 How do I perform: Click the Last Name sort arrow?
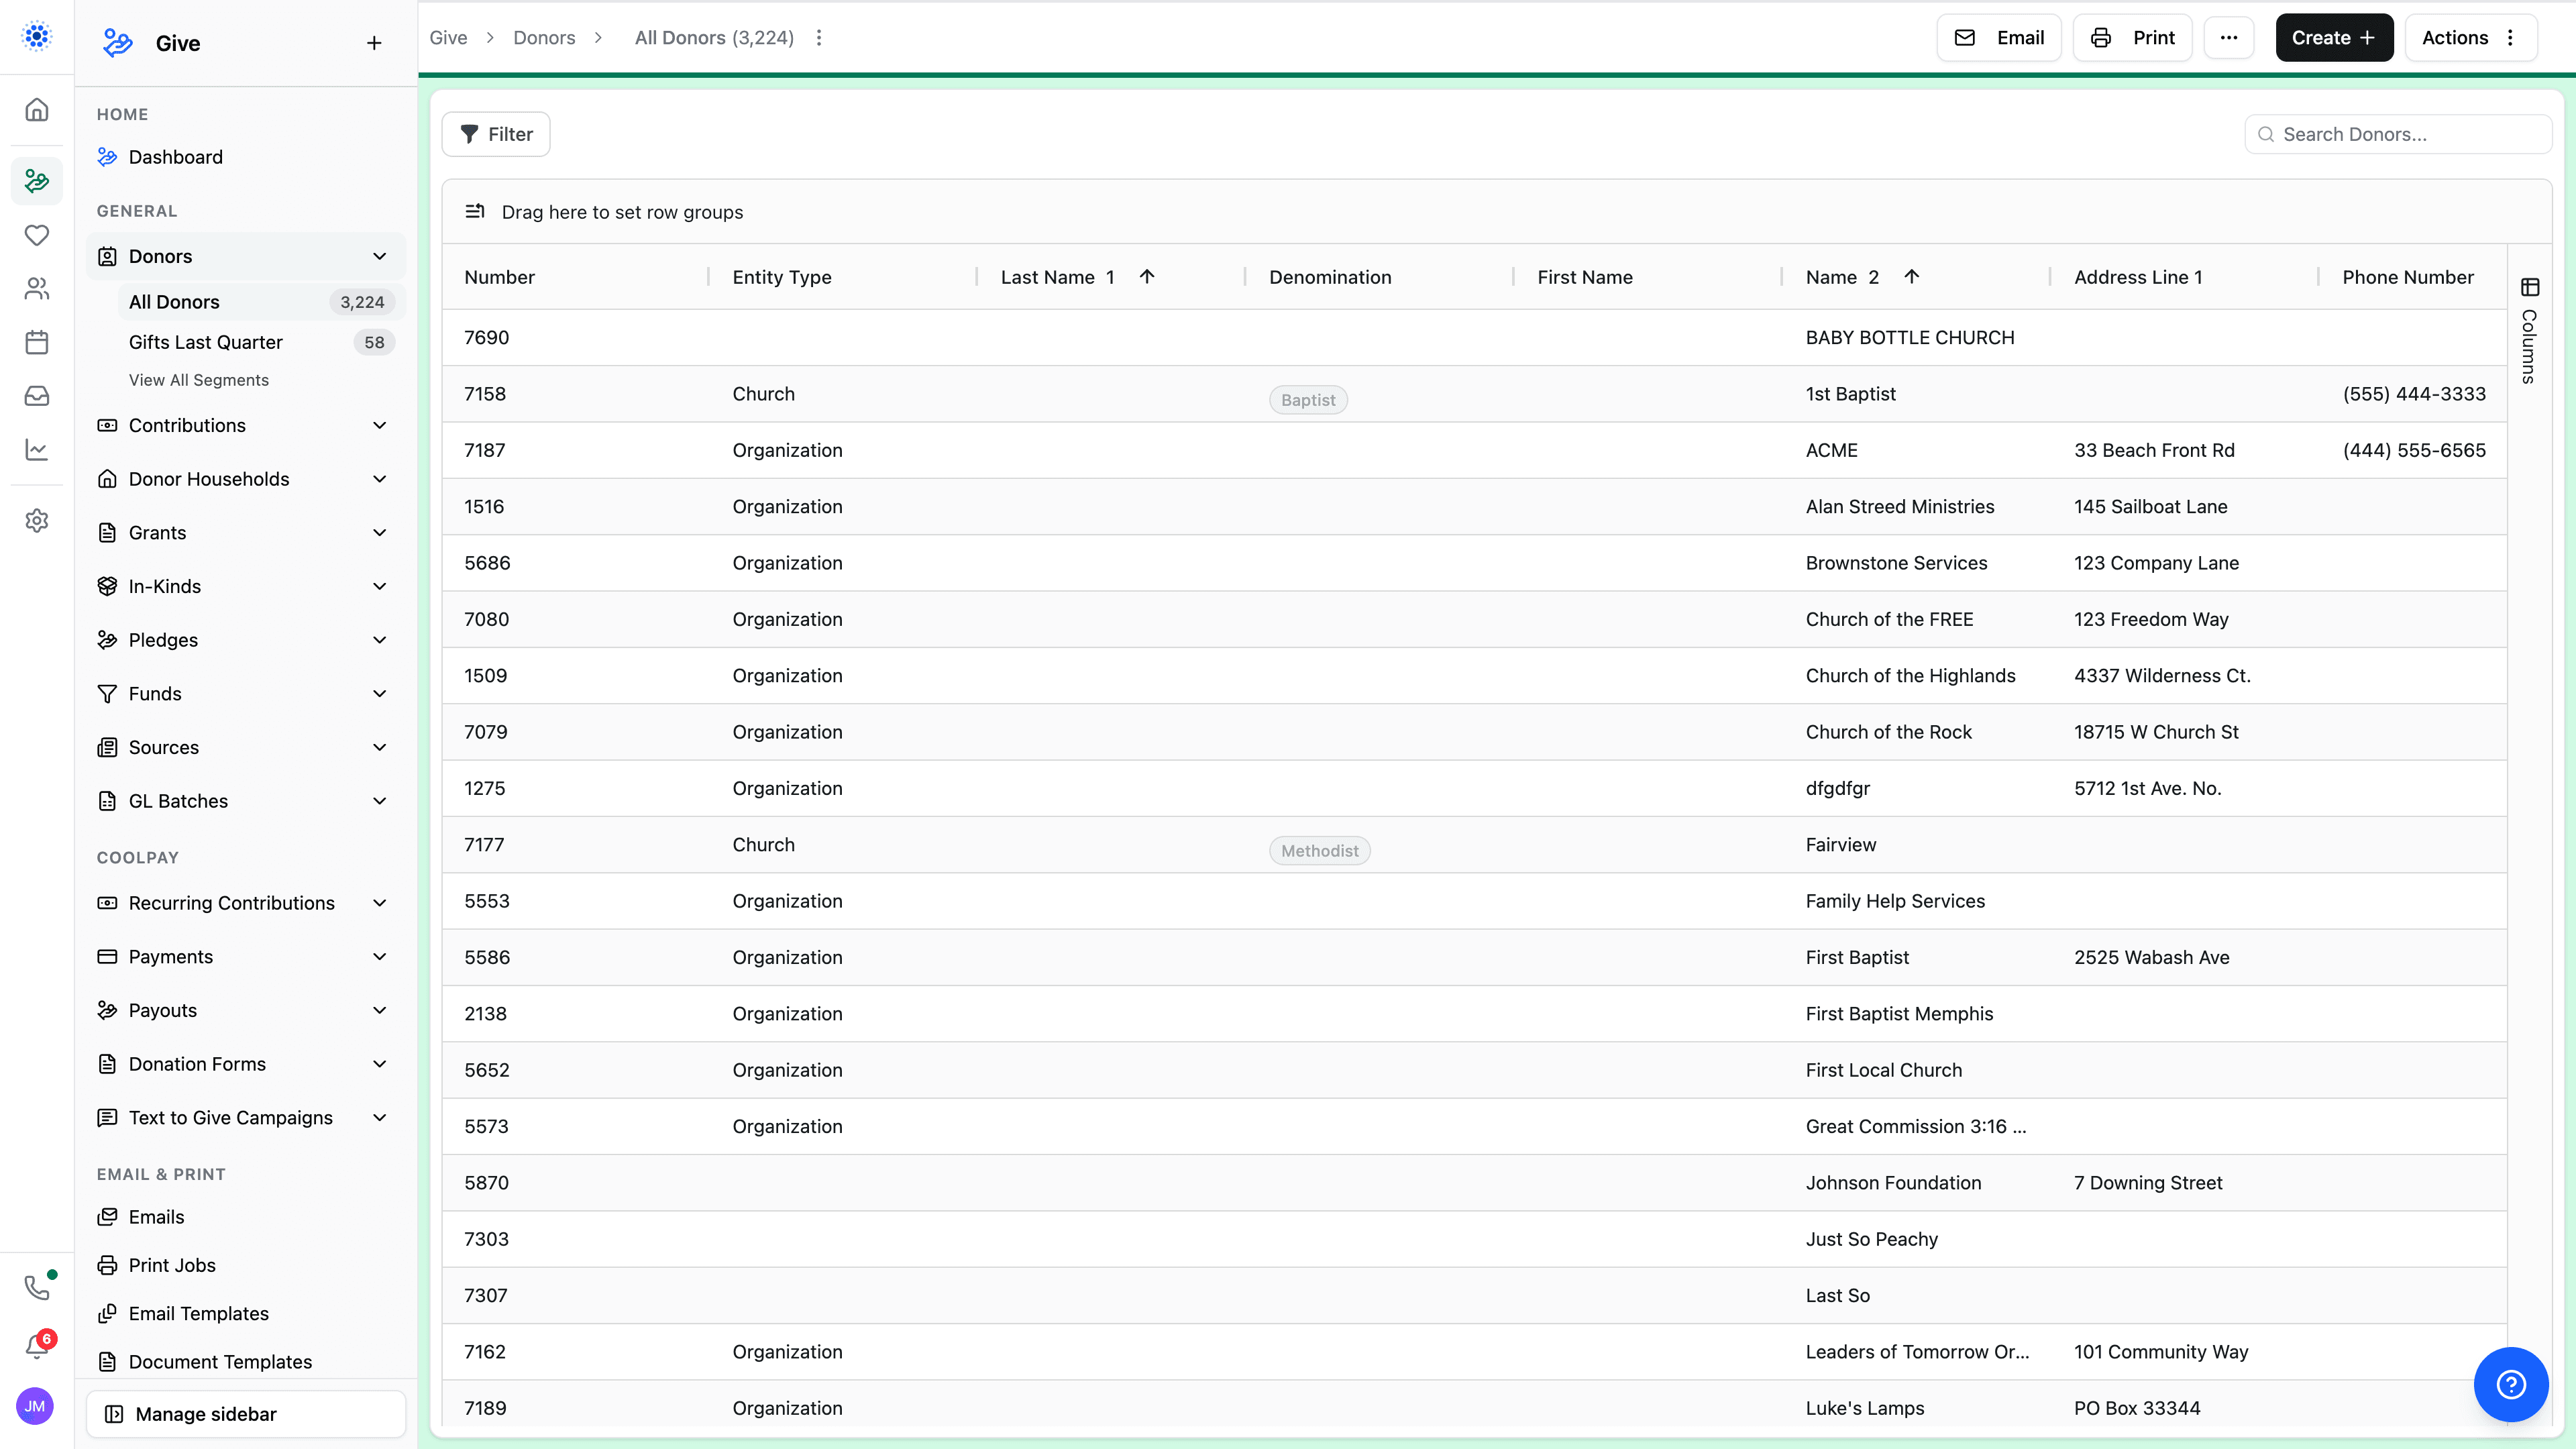(1147, 277)
